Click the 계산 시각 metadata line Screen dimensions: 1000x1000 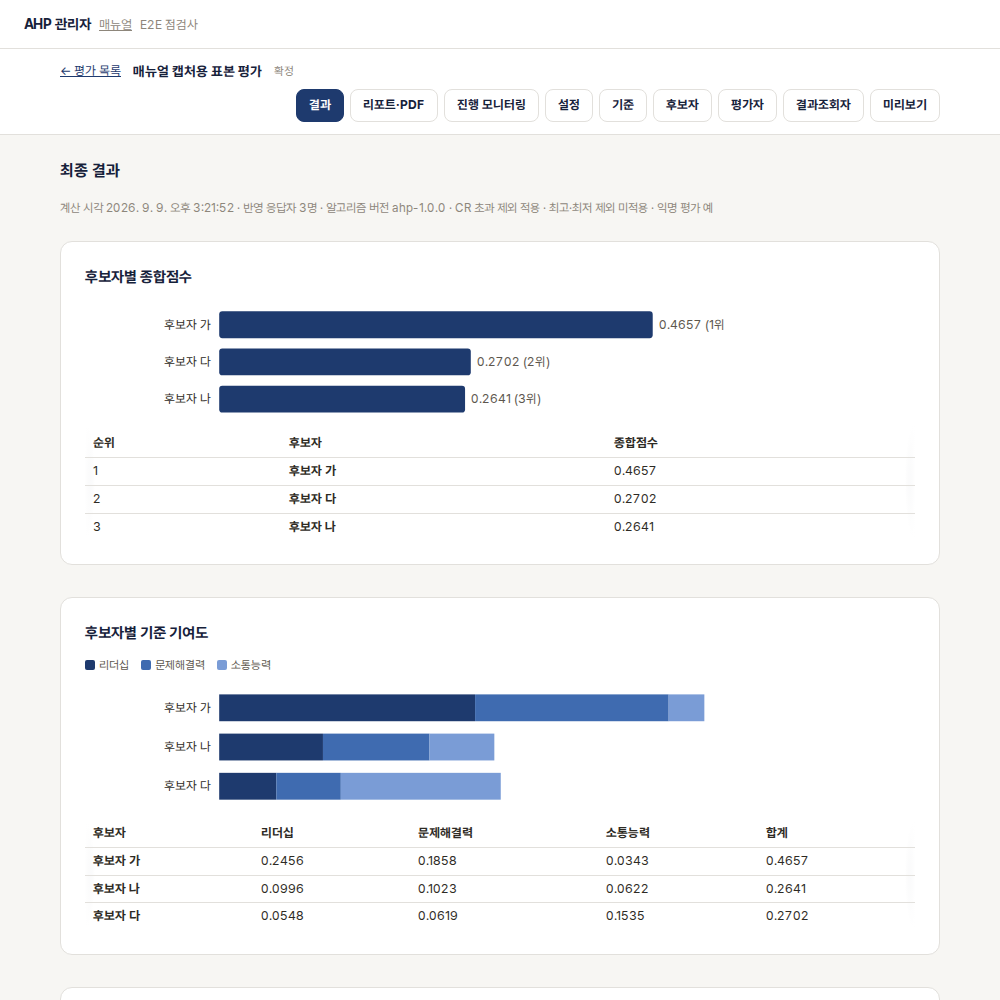tap(386, 208)
